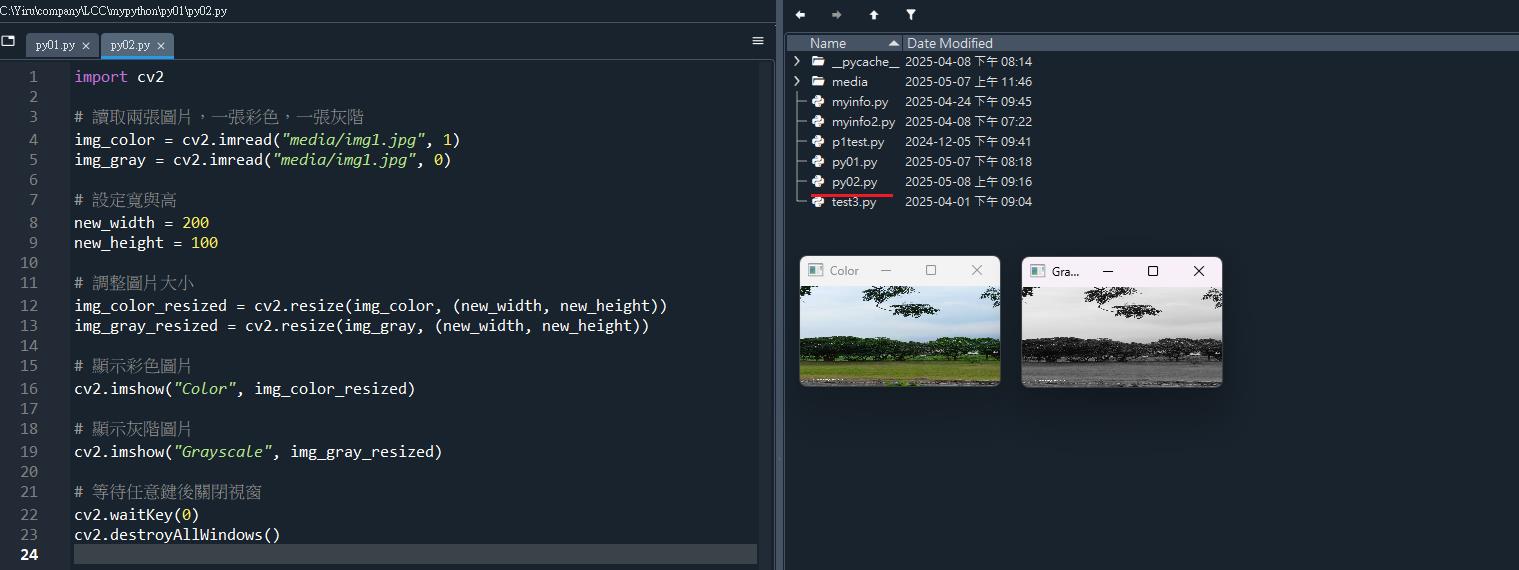The width and height of the screenshot is (1519, 570).
Task: Select myinfo.py in the file list
Action: (x=859, y=101)
